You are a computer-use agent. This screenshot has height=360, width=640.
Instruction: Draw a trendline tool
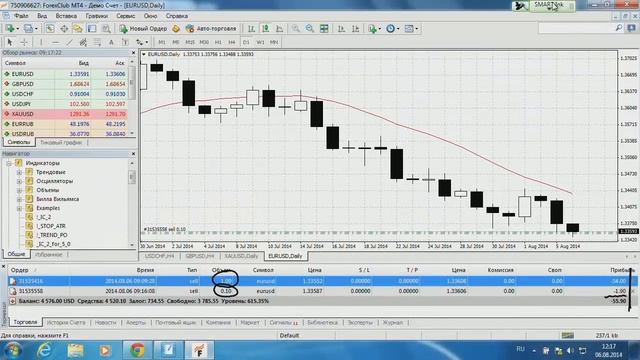tap(69, 42)
